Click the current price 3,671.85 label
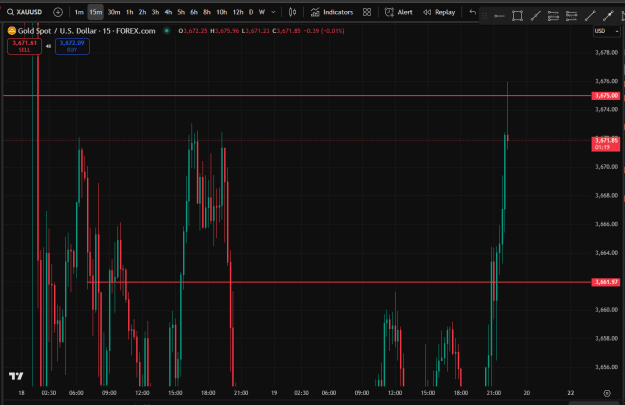The width and height of the screenshot is (625, 405). click(606, 144)
